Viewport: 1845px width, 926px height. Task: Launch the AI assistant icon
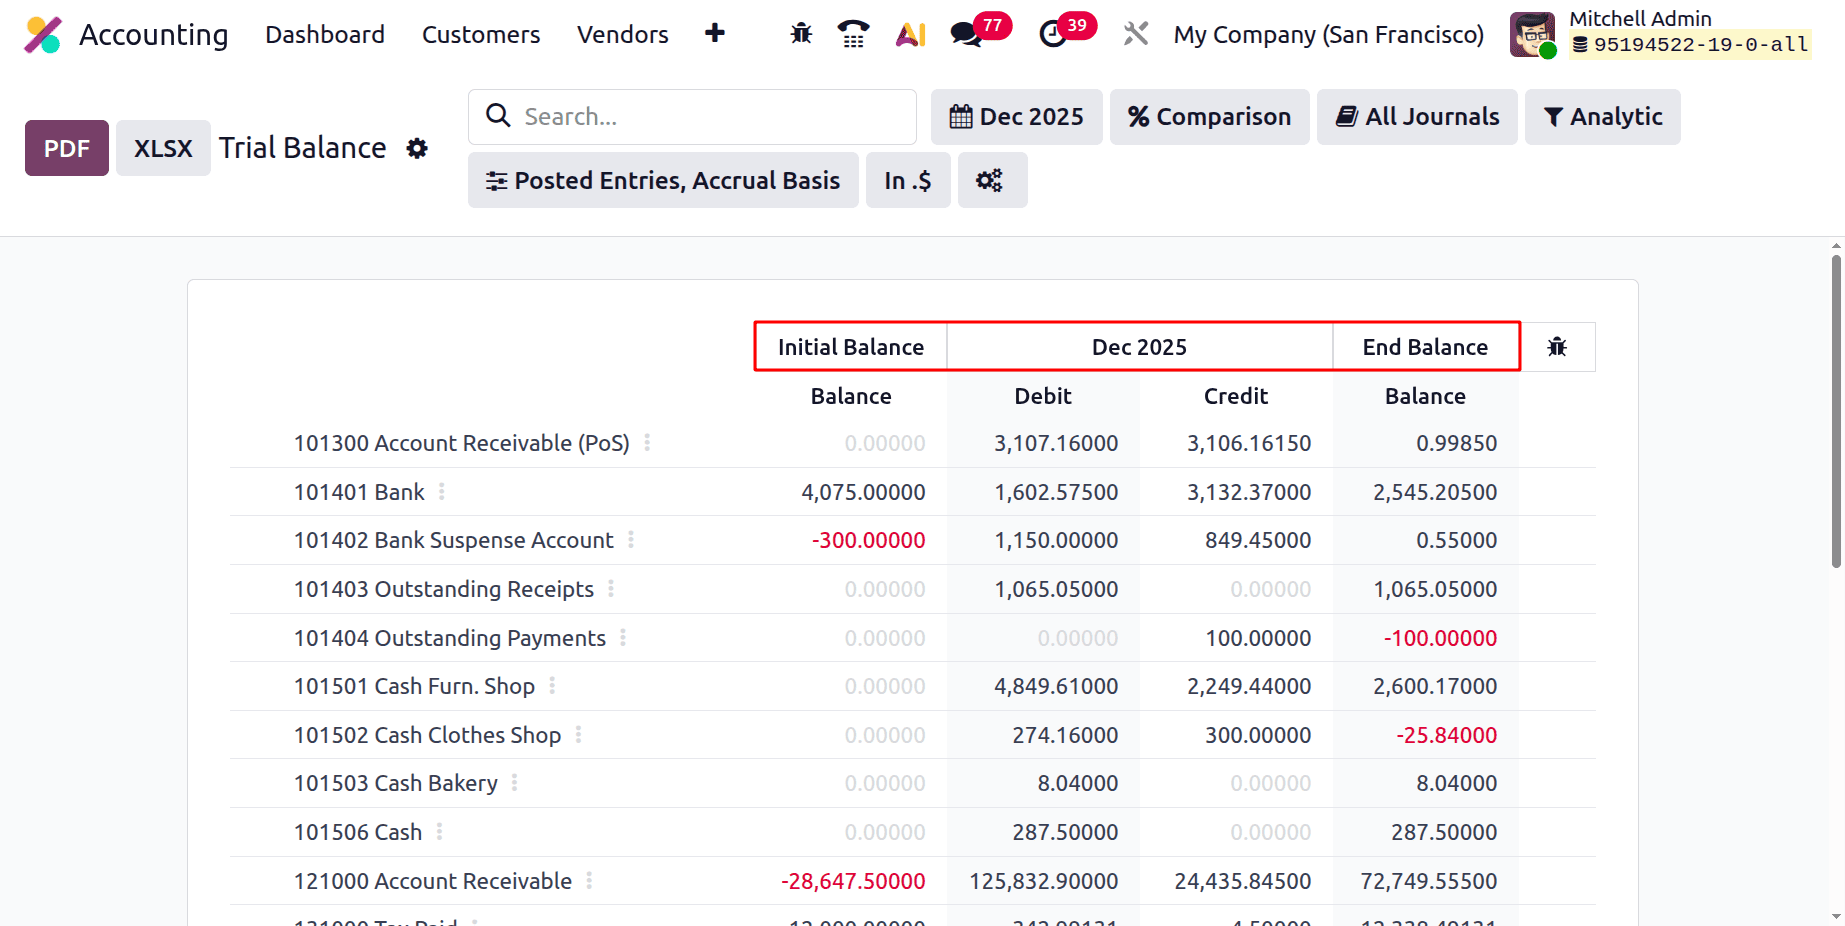point(910,34)
